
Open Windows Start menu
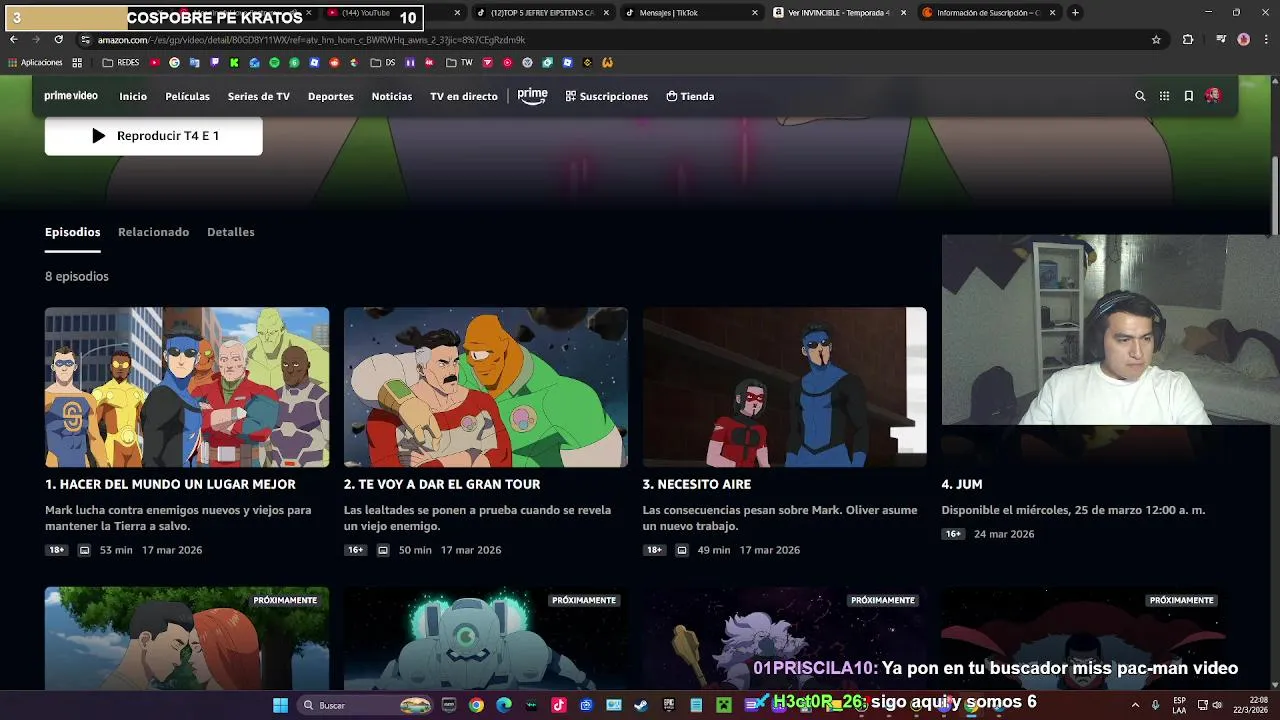[281, 705]
